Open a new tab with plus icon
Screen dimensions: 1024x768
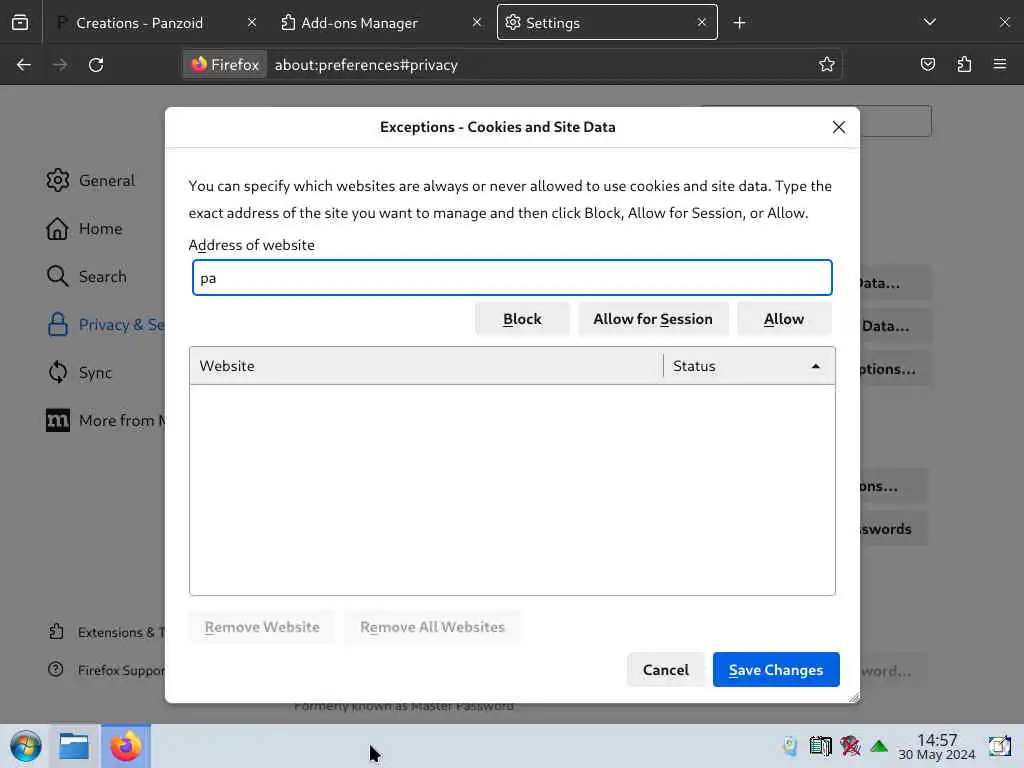coord(739,23)
